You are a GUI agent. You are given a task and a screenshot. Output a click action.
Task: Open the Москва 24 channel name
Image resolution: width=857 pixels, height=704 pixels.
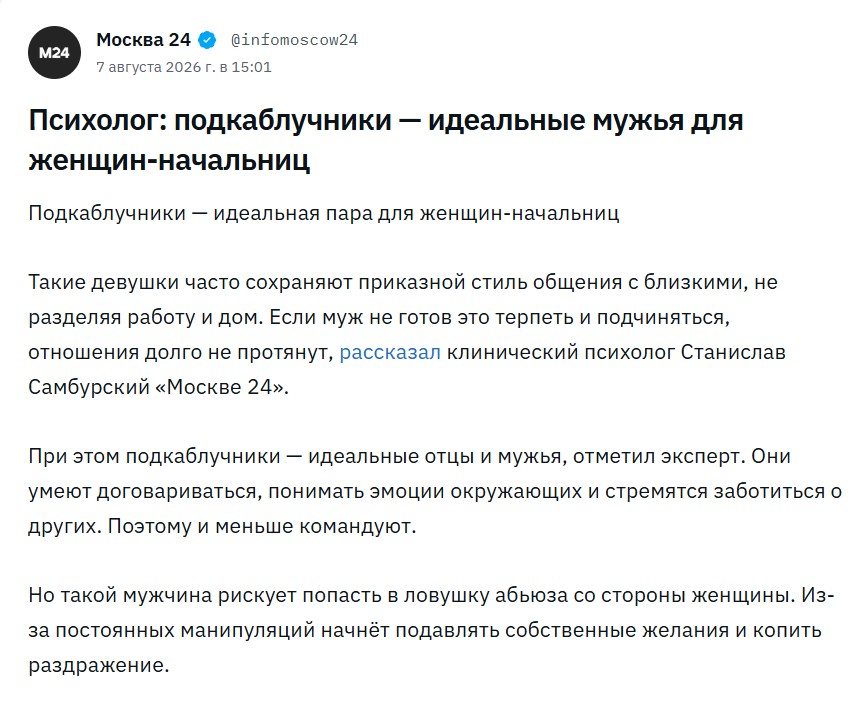pyautogui.click(x=144, y=40)
